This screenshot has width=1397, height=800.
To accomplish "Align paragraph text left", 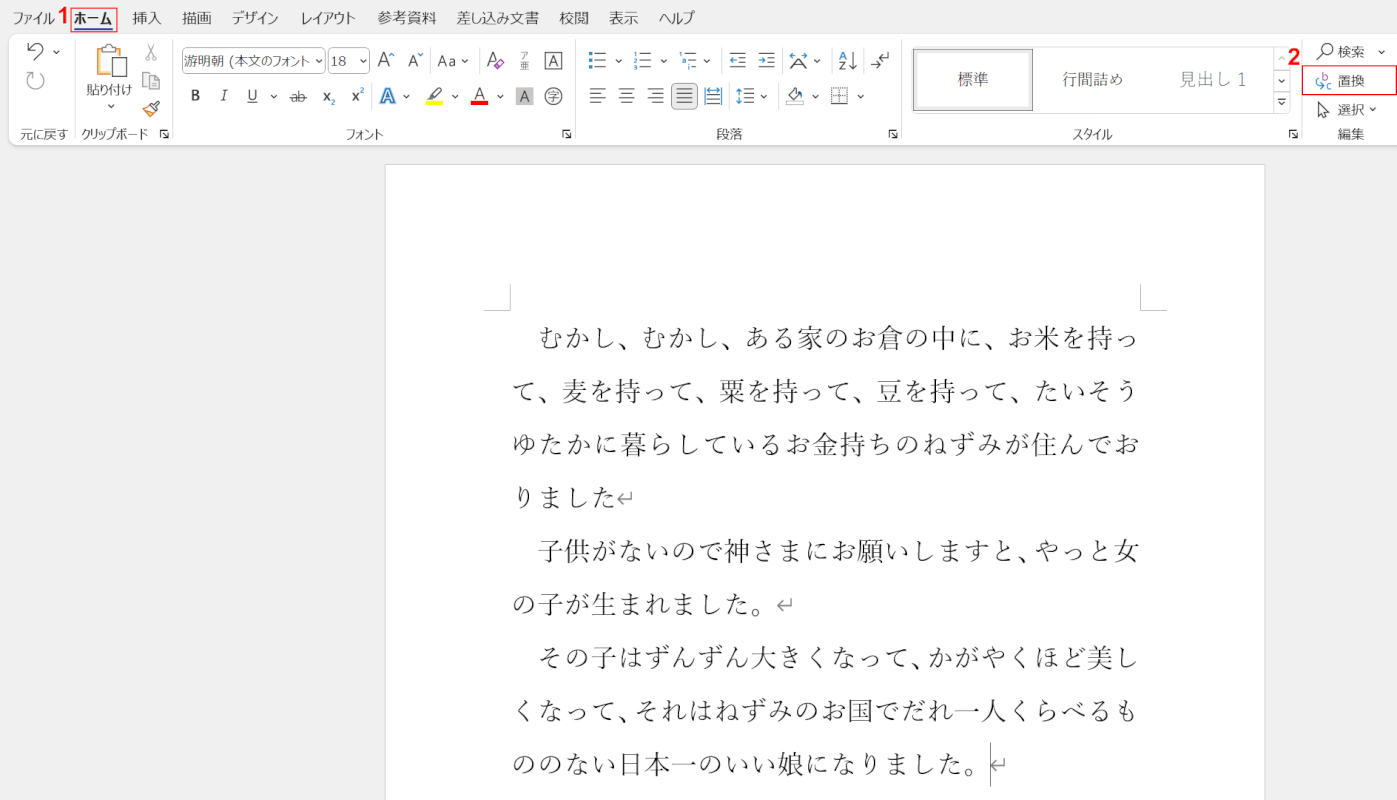I will pos(597,96).
